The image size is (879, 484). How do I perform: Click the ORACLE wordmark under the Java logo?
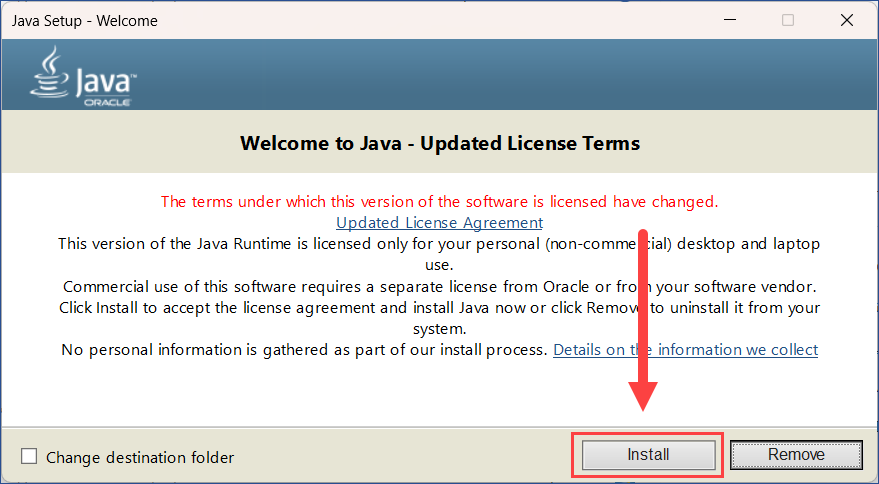pos(107,103)
